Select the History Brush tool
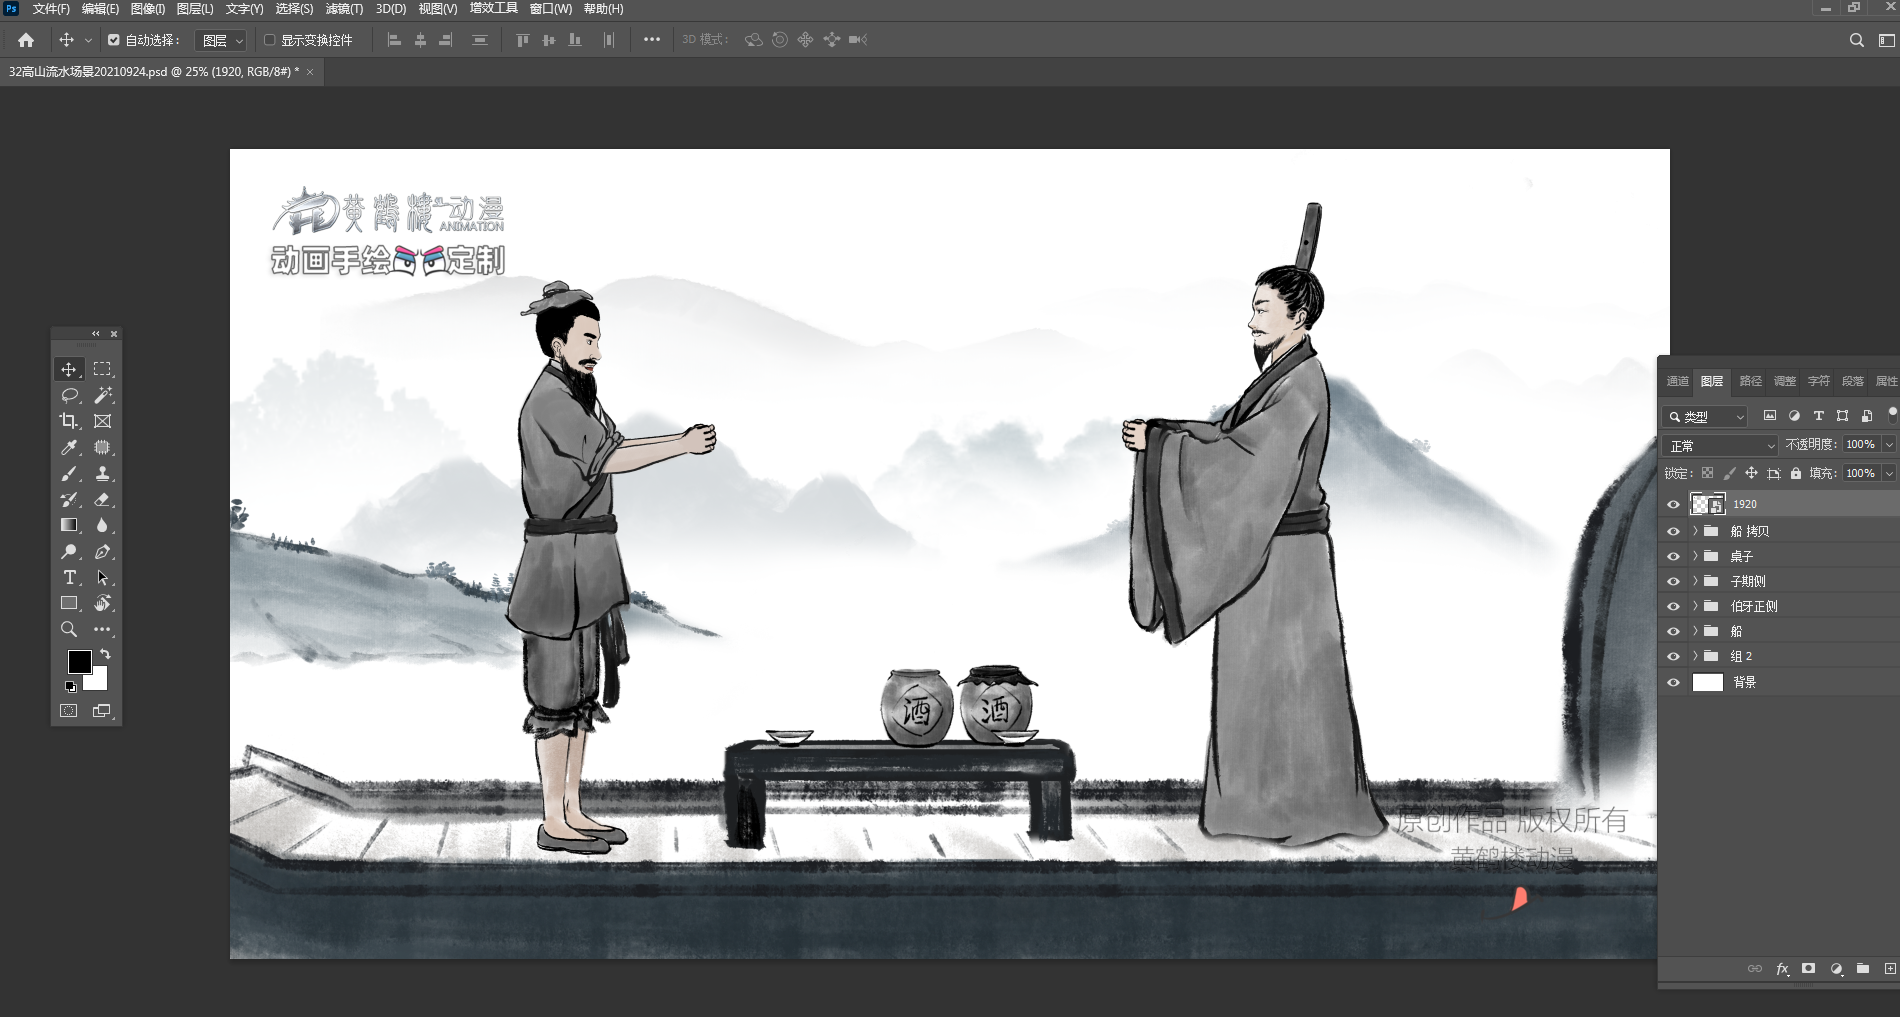 pos(68,500)
